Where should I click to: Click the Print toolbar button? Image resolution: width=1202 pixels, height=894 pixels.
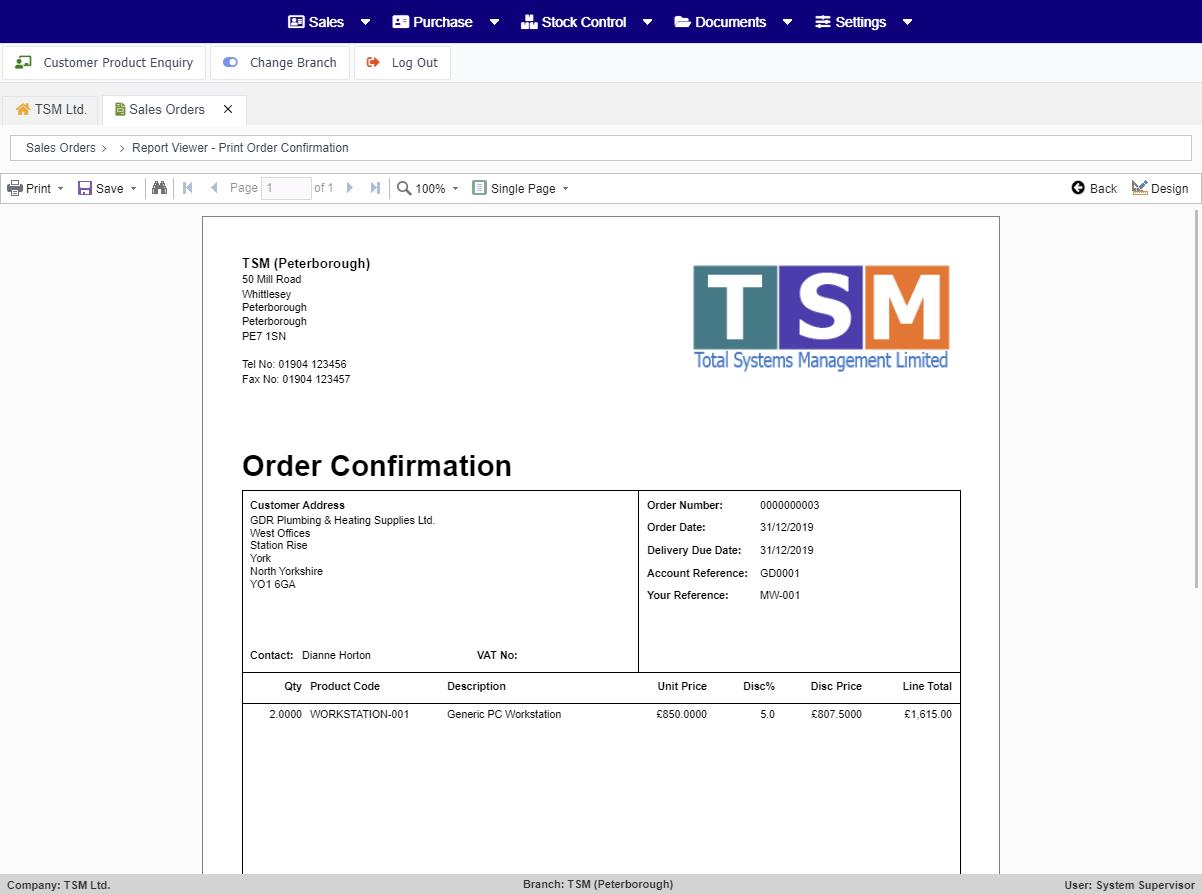coord(29,188)
